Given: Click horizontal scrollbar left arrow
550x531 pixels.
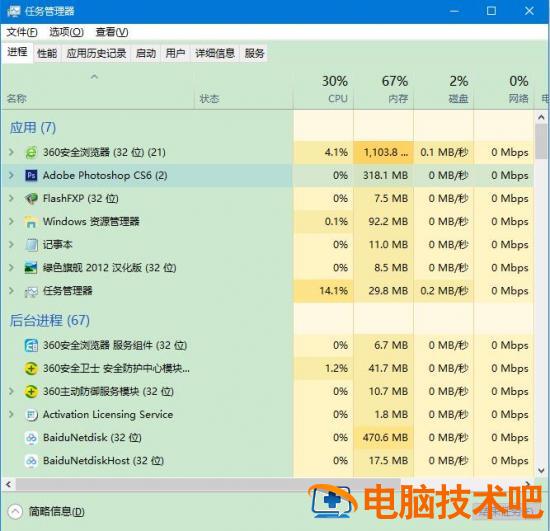Looking at the screenshot, I should click(8, 485).
